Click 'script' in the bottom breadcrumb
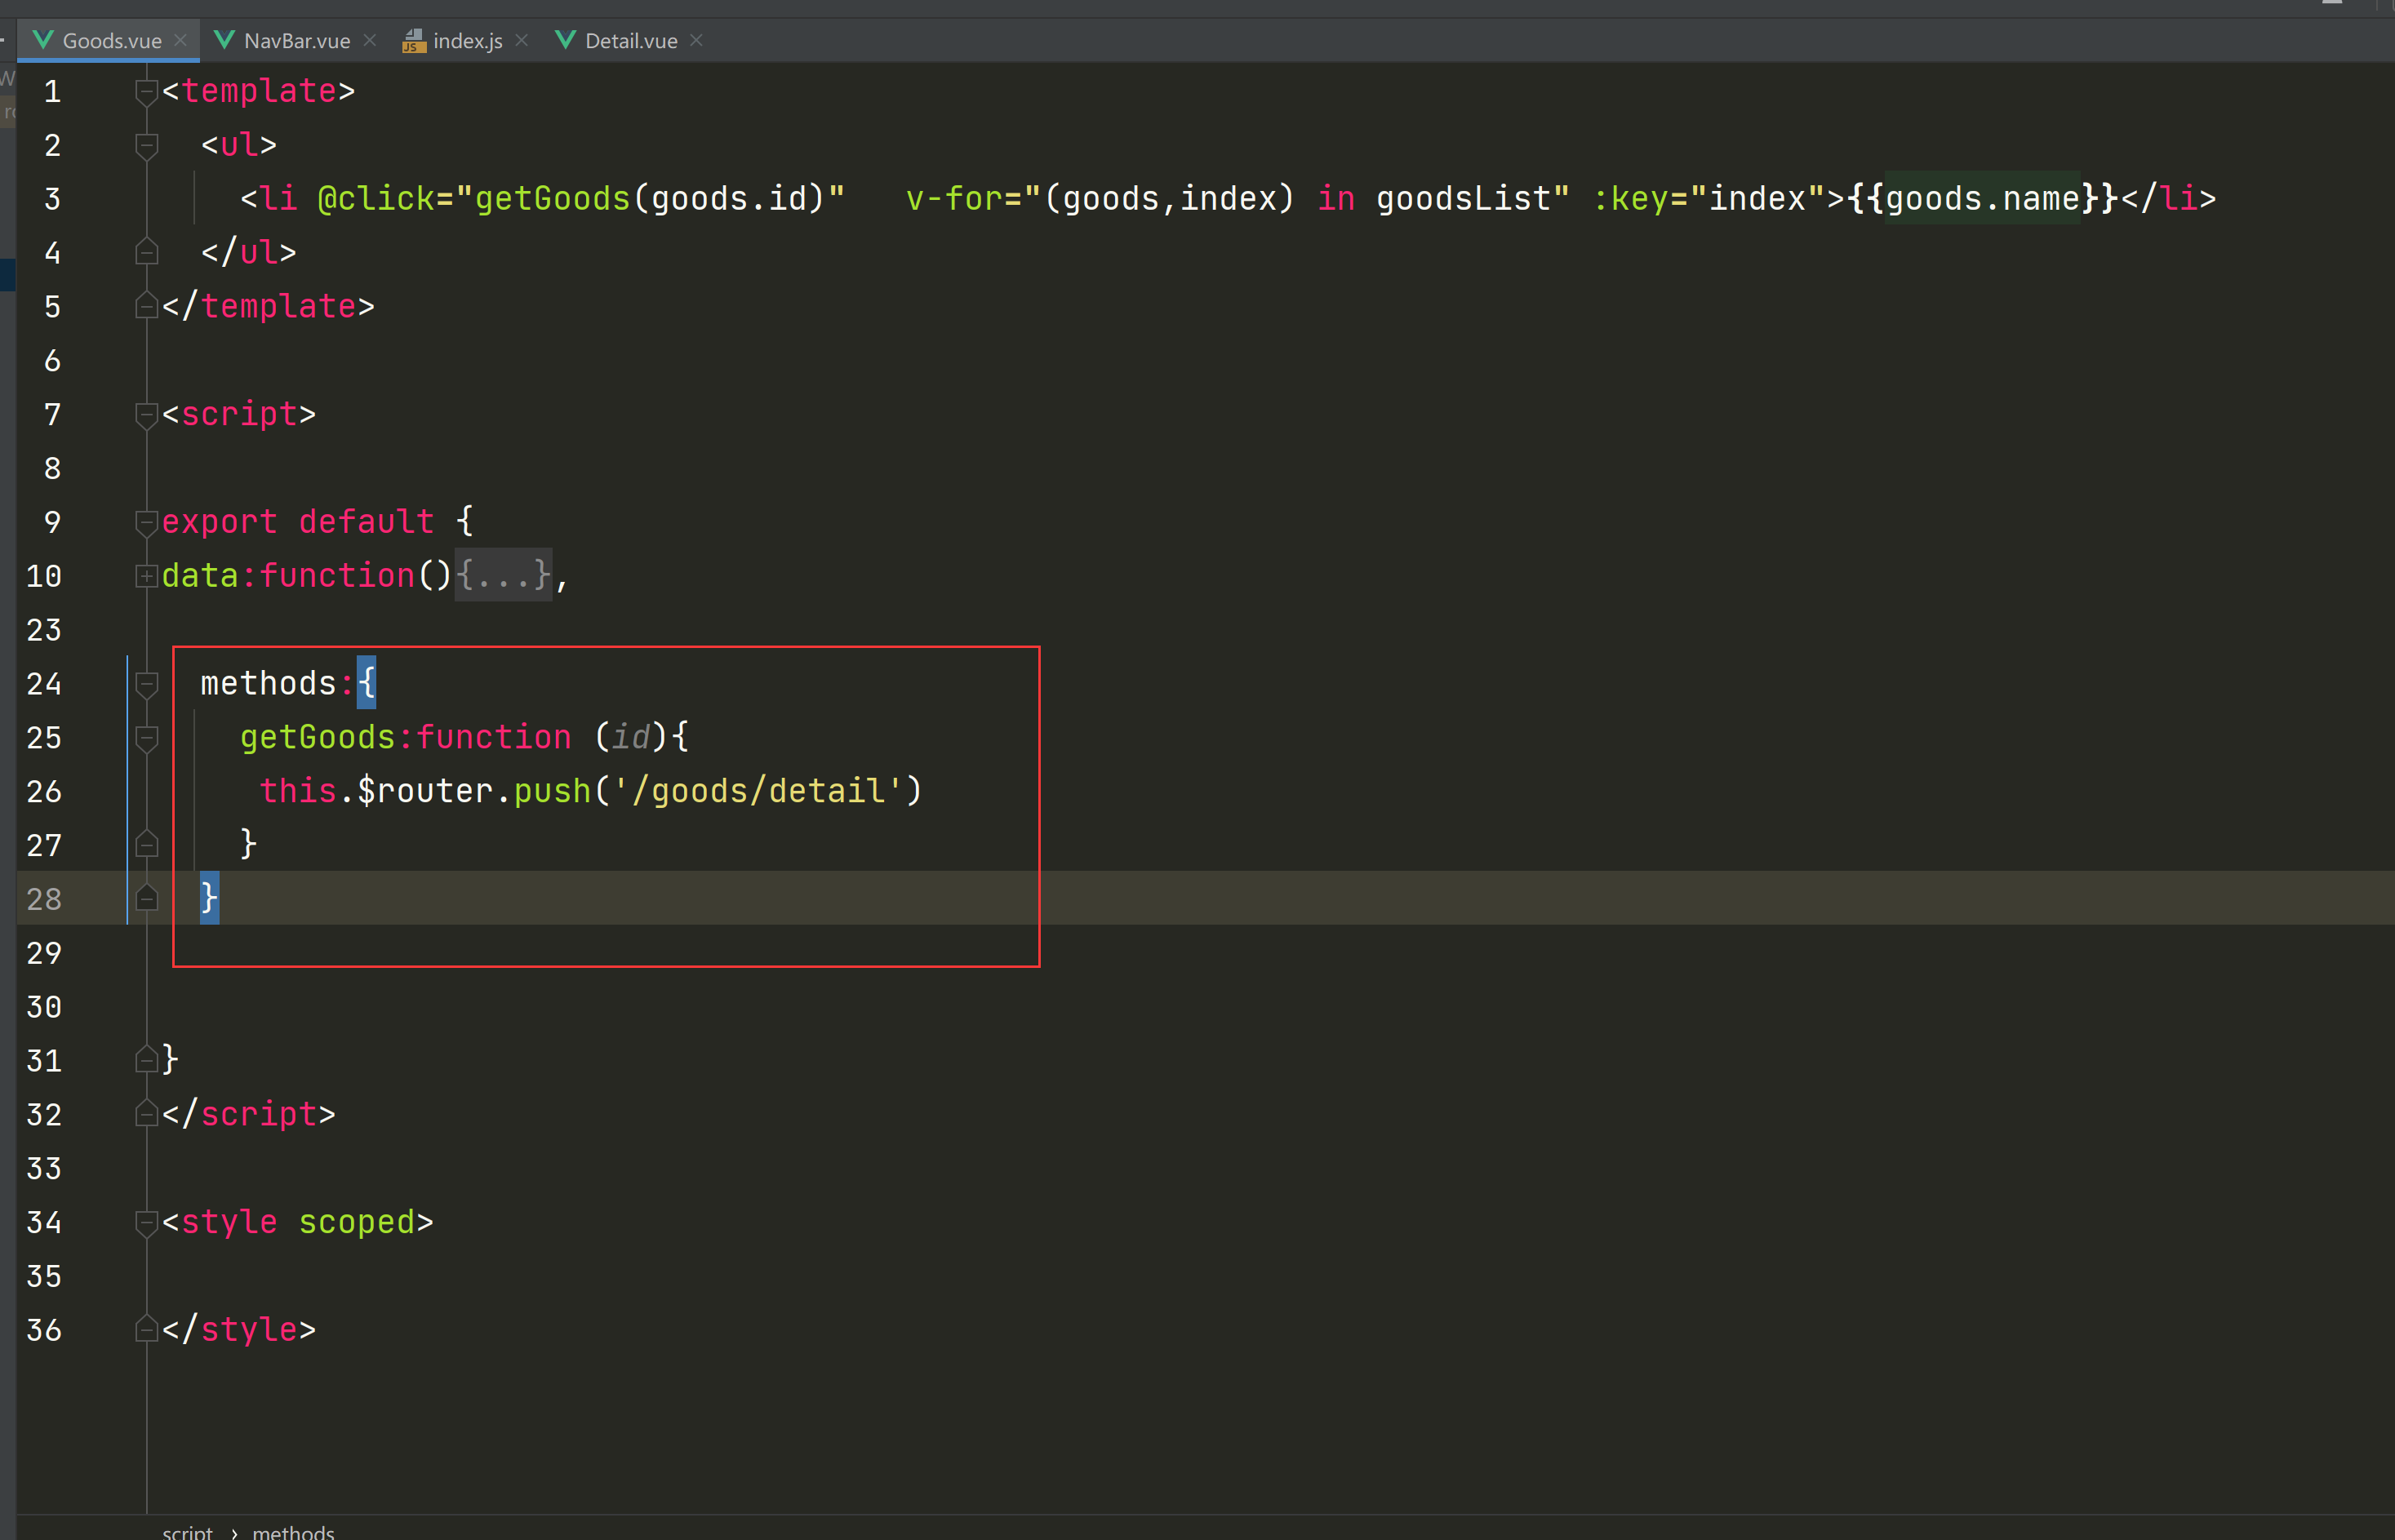2395x1540 pixels. point(187,1531)
